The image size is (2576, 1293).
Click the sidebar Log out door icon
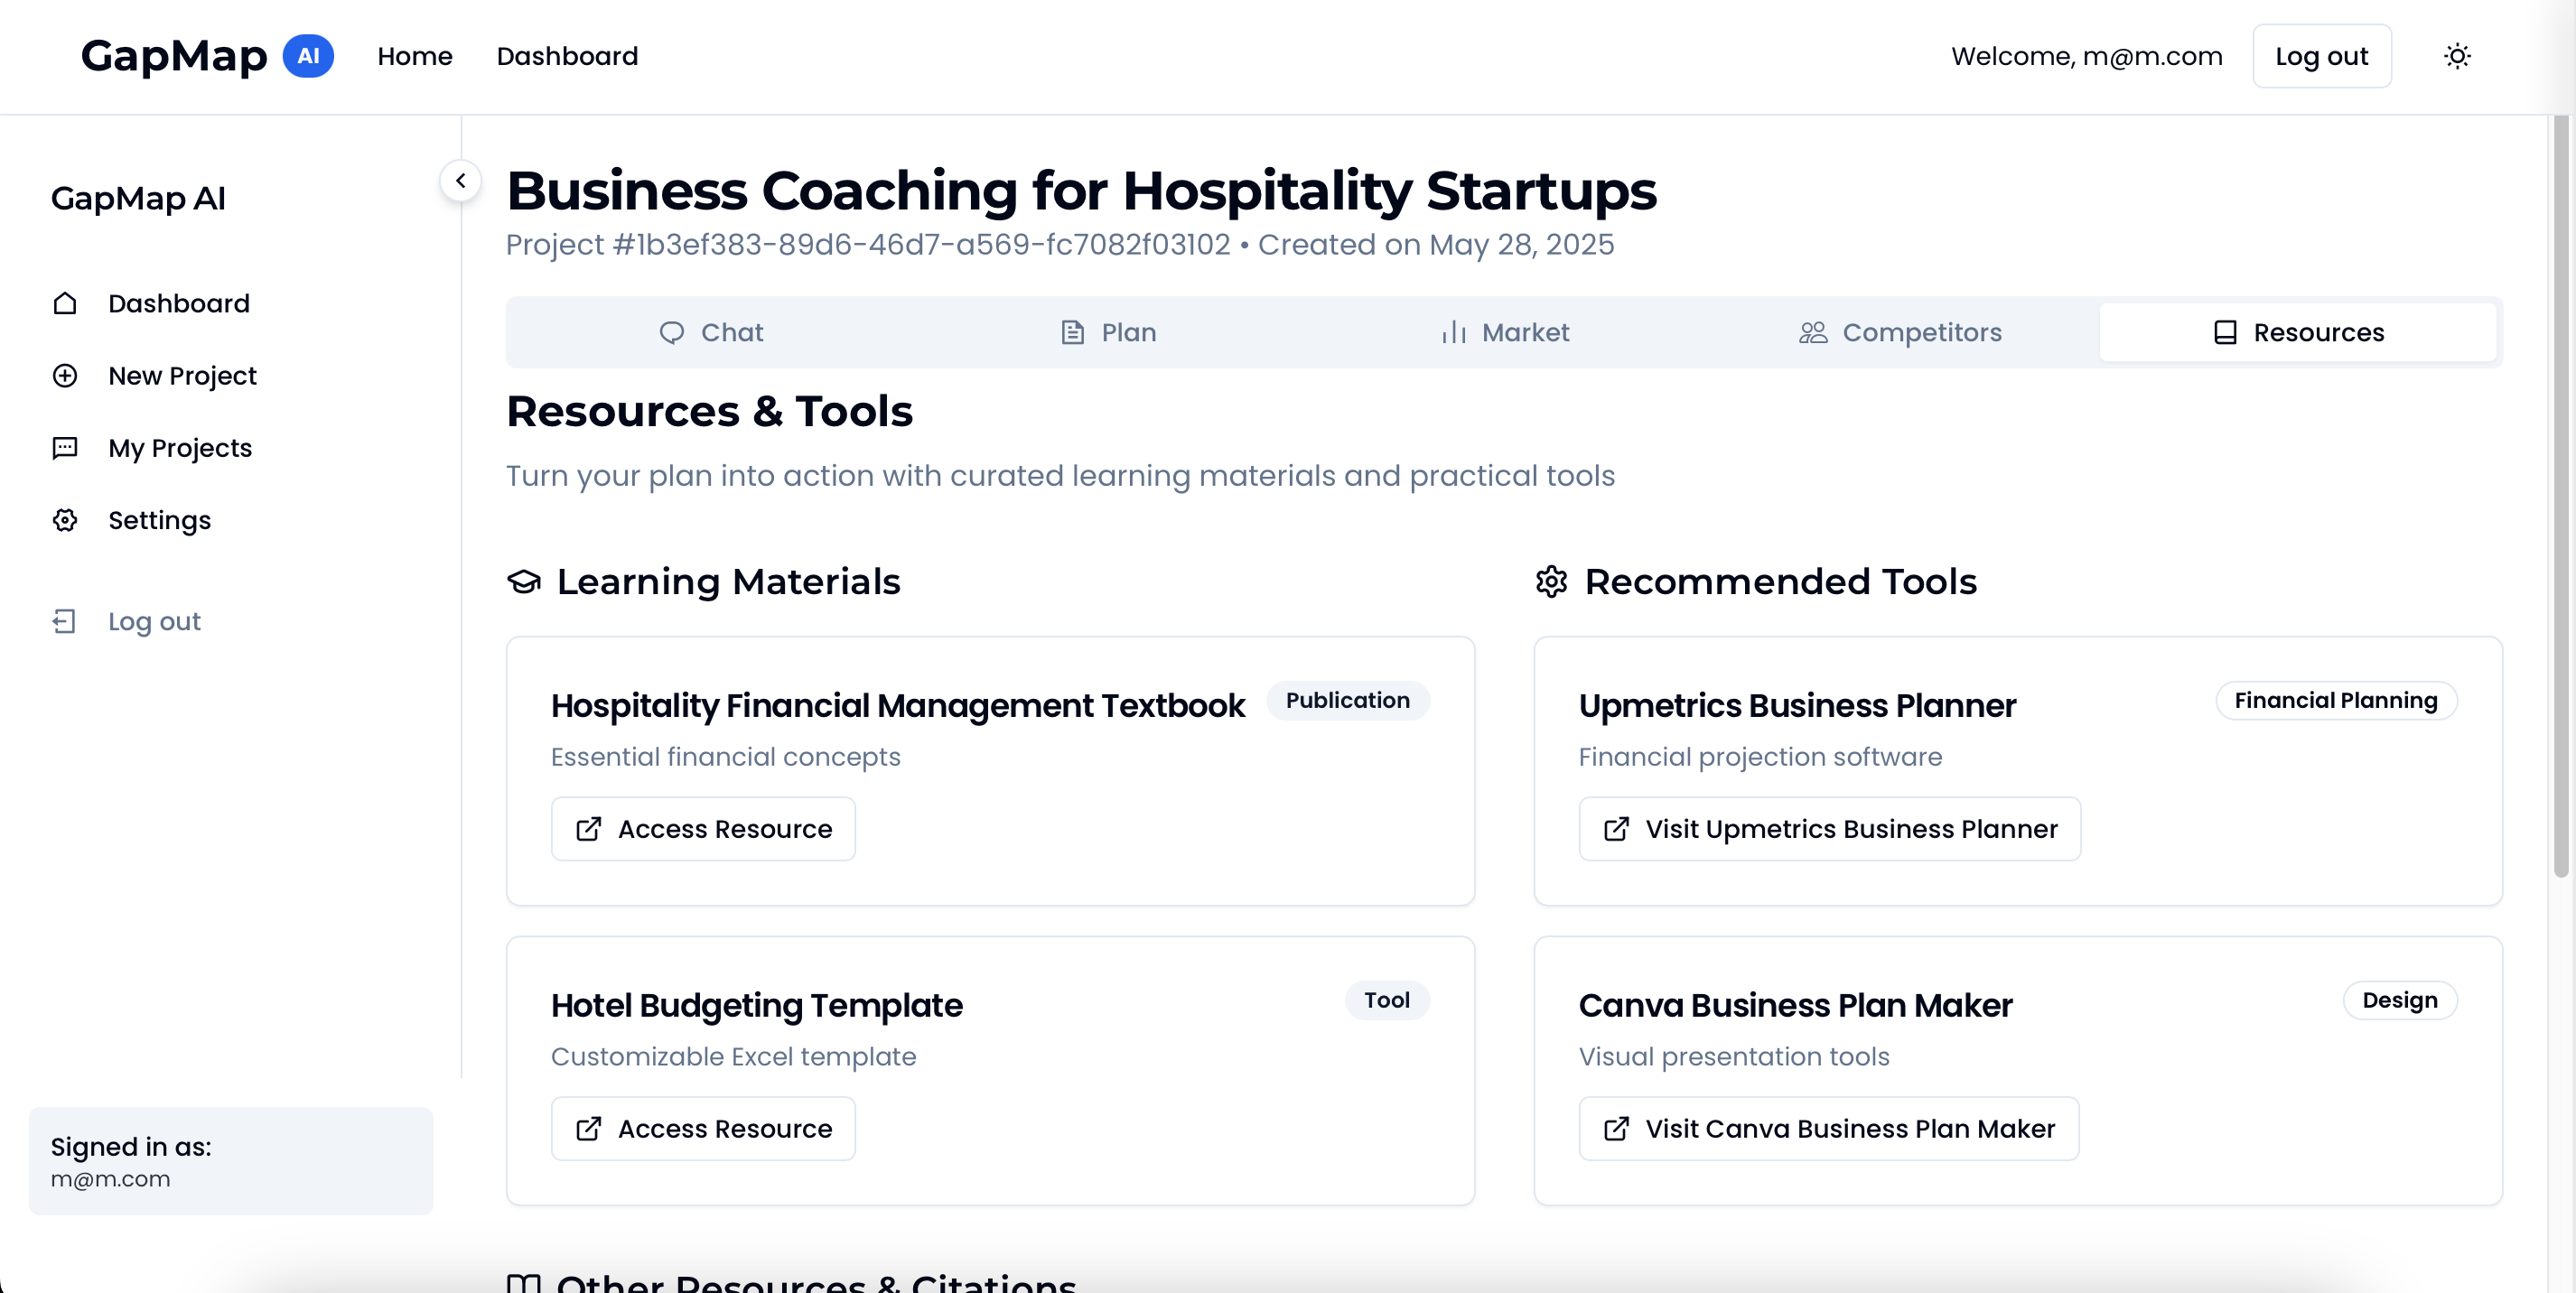[x=65, y=622]
